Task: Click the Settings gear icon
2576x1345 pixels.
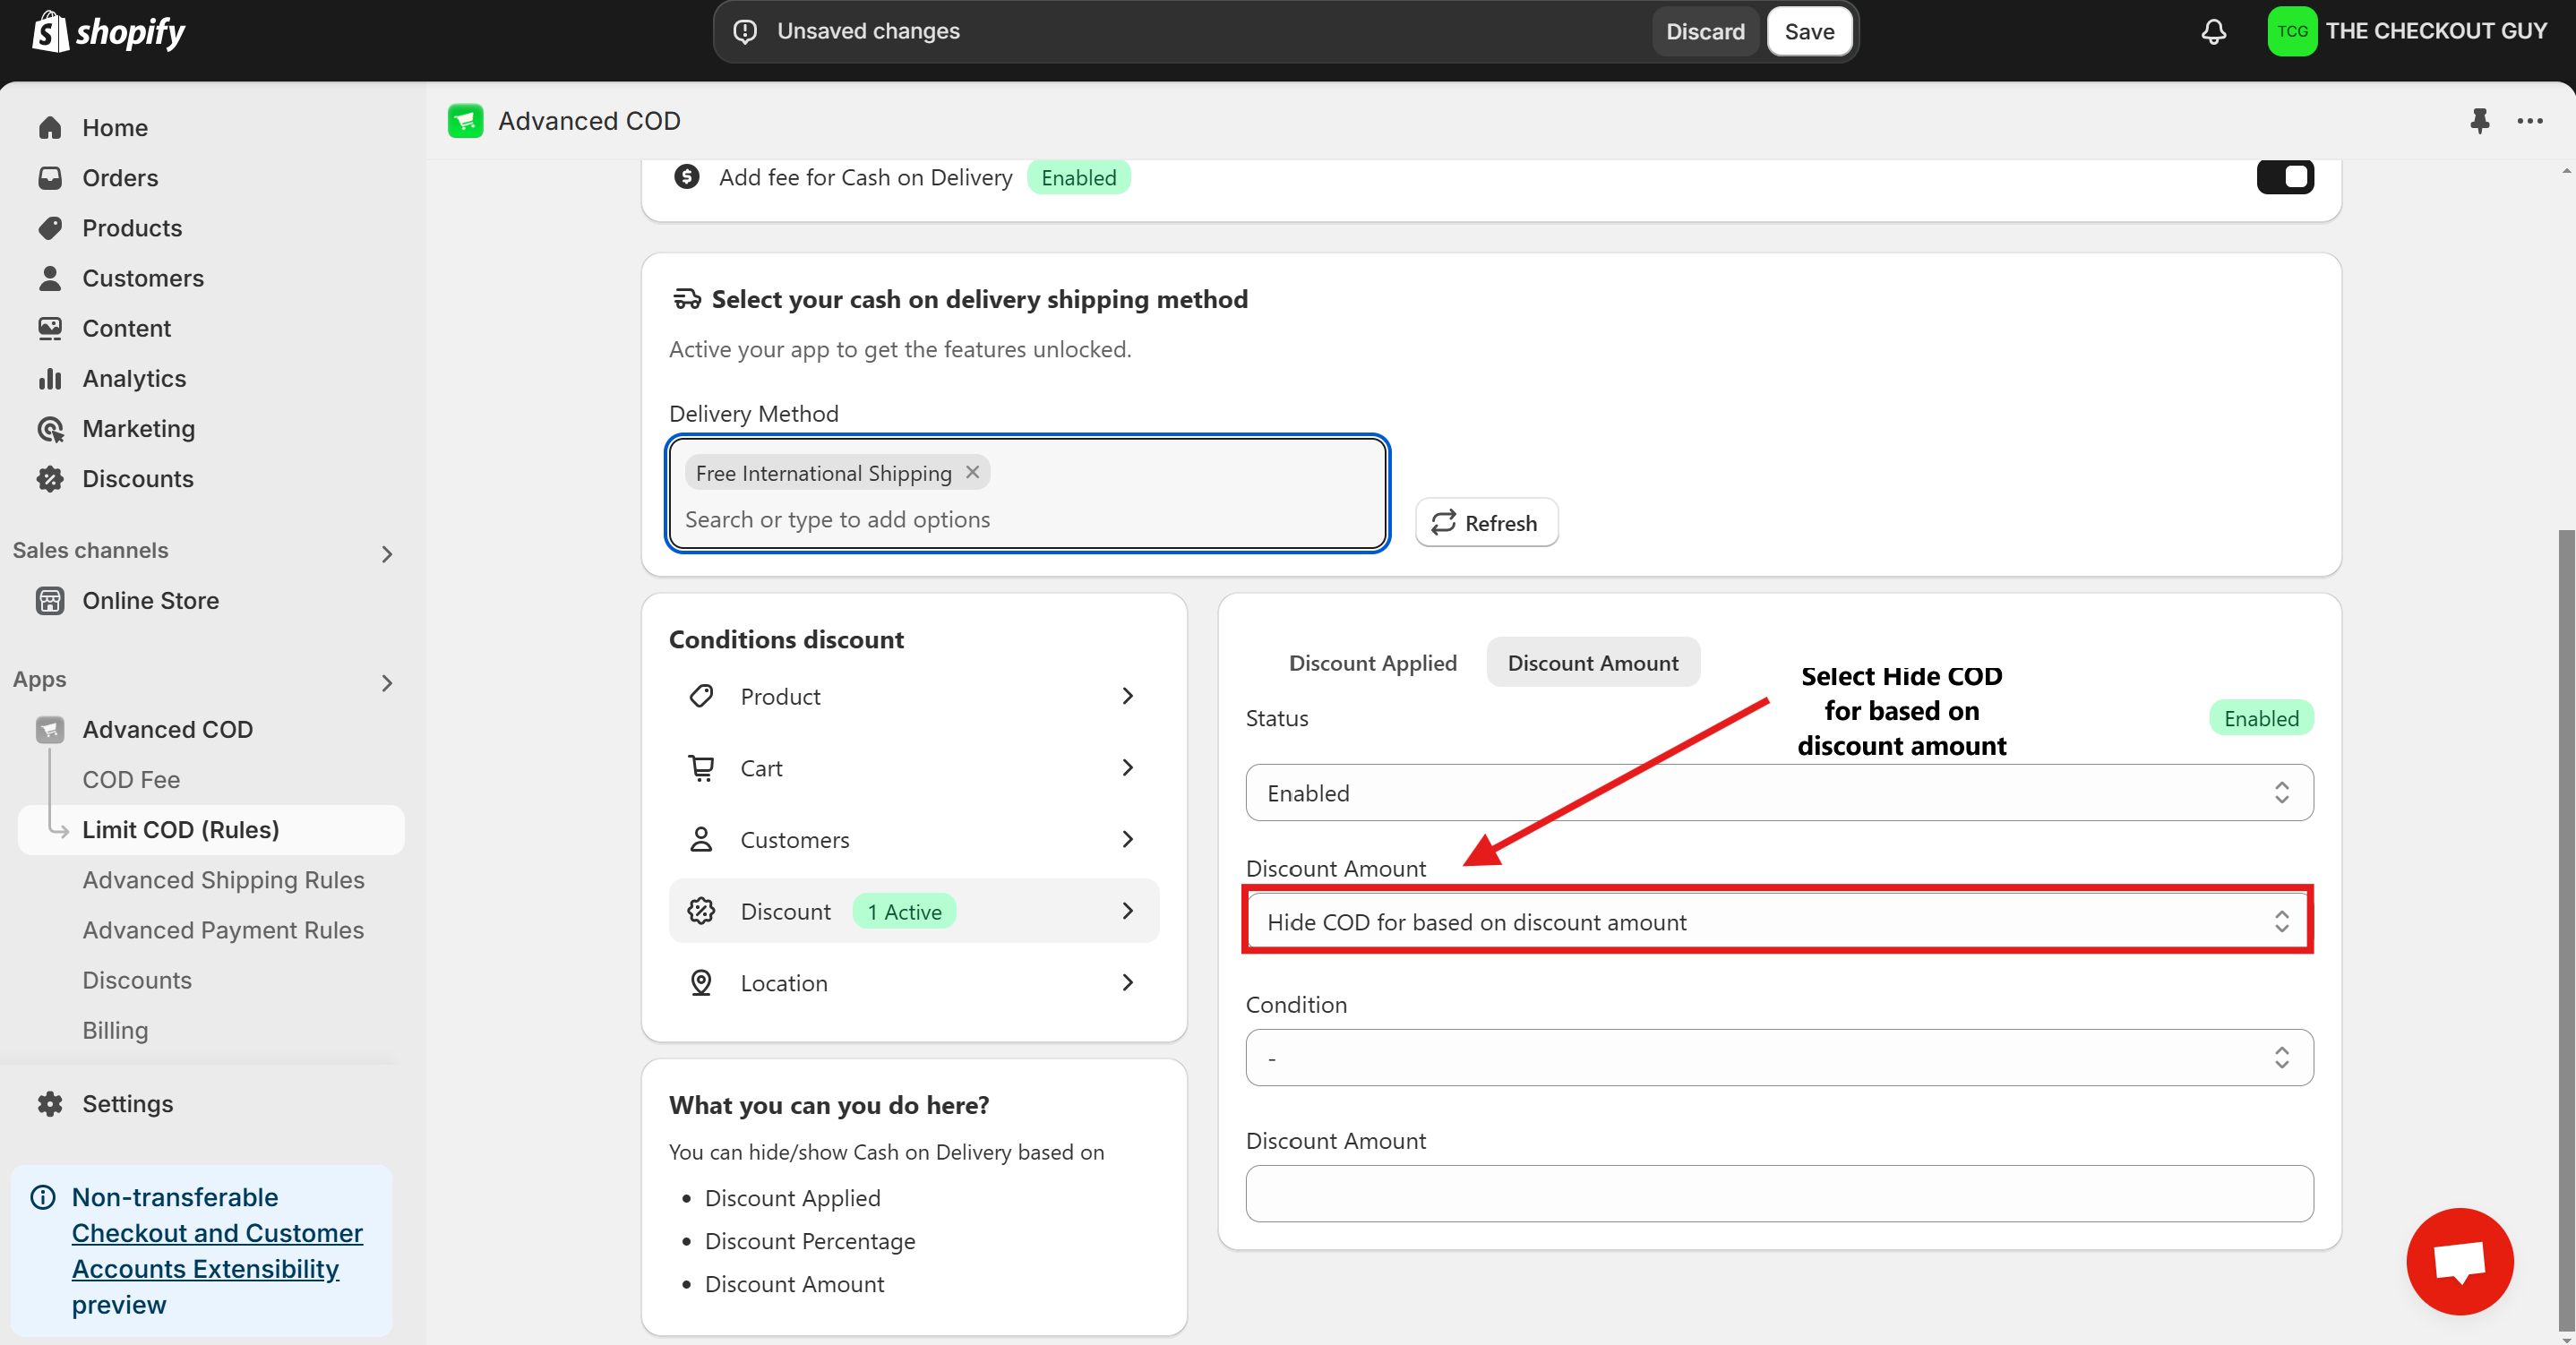Action: 50,1104
